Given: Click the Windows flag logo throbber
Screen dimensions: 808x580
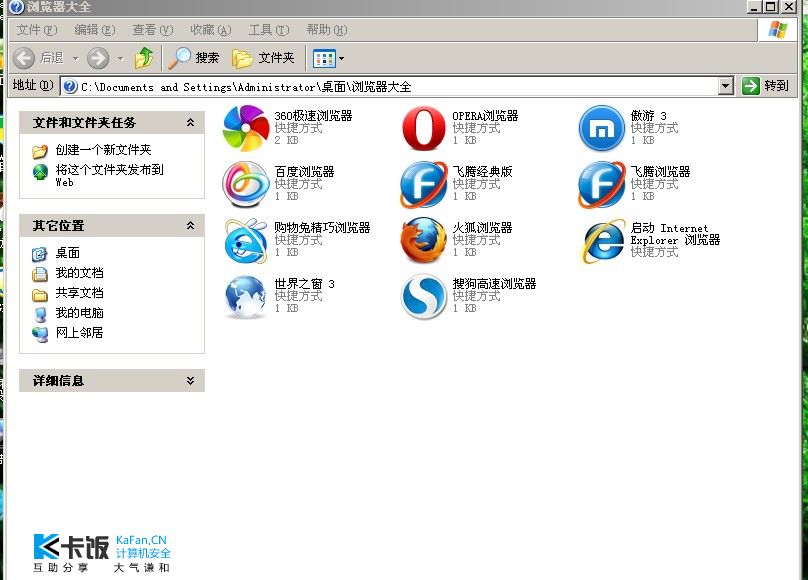Looking at the screenshot, I should tap(777, 30).
